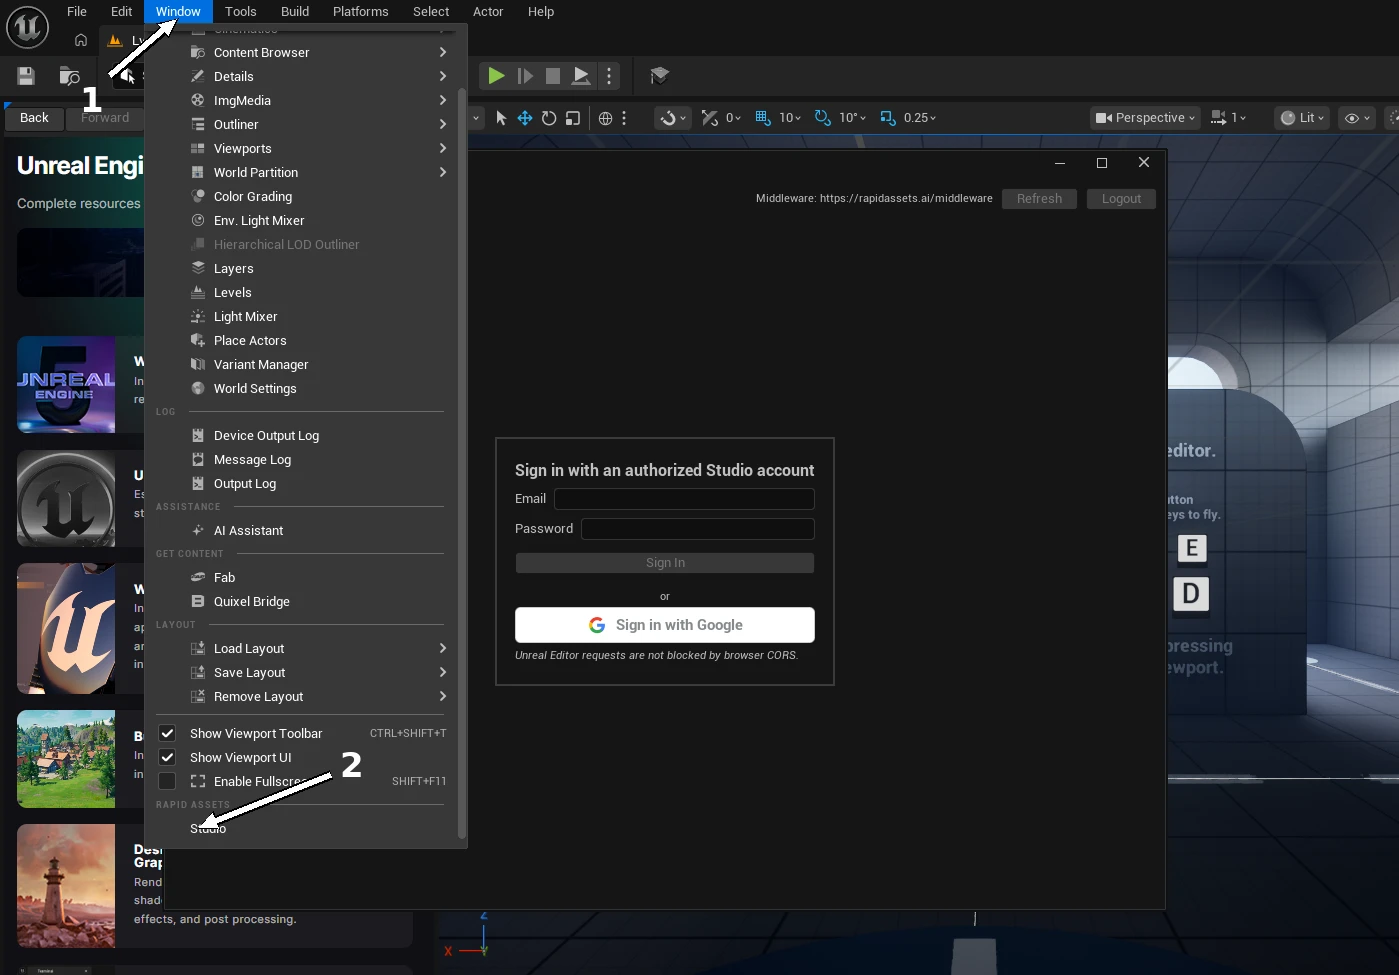This screenshot has width=1399, height=975.
Task: Click the Save current level icon
Action: click(x=26, y=76)
